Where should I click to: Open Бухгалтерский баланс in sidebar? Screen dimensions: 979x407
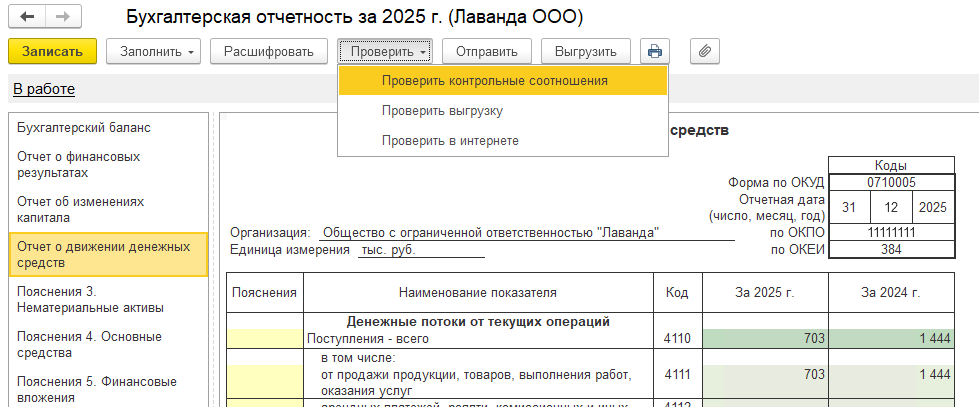coord(84,128)
